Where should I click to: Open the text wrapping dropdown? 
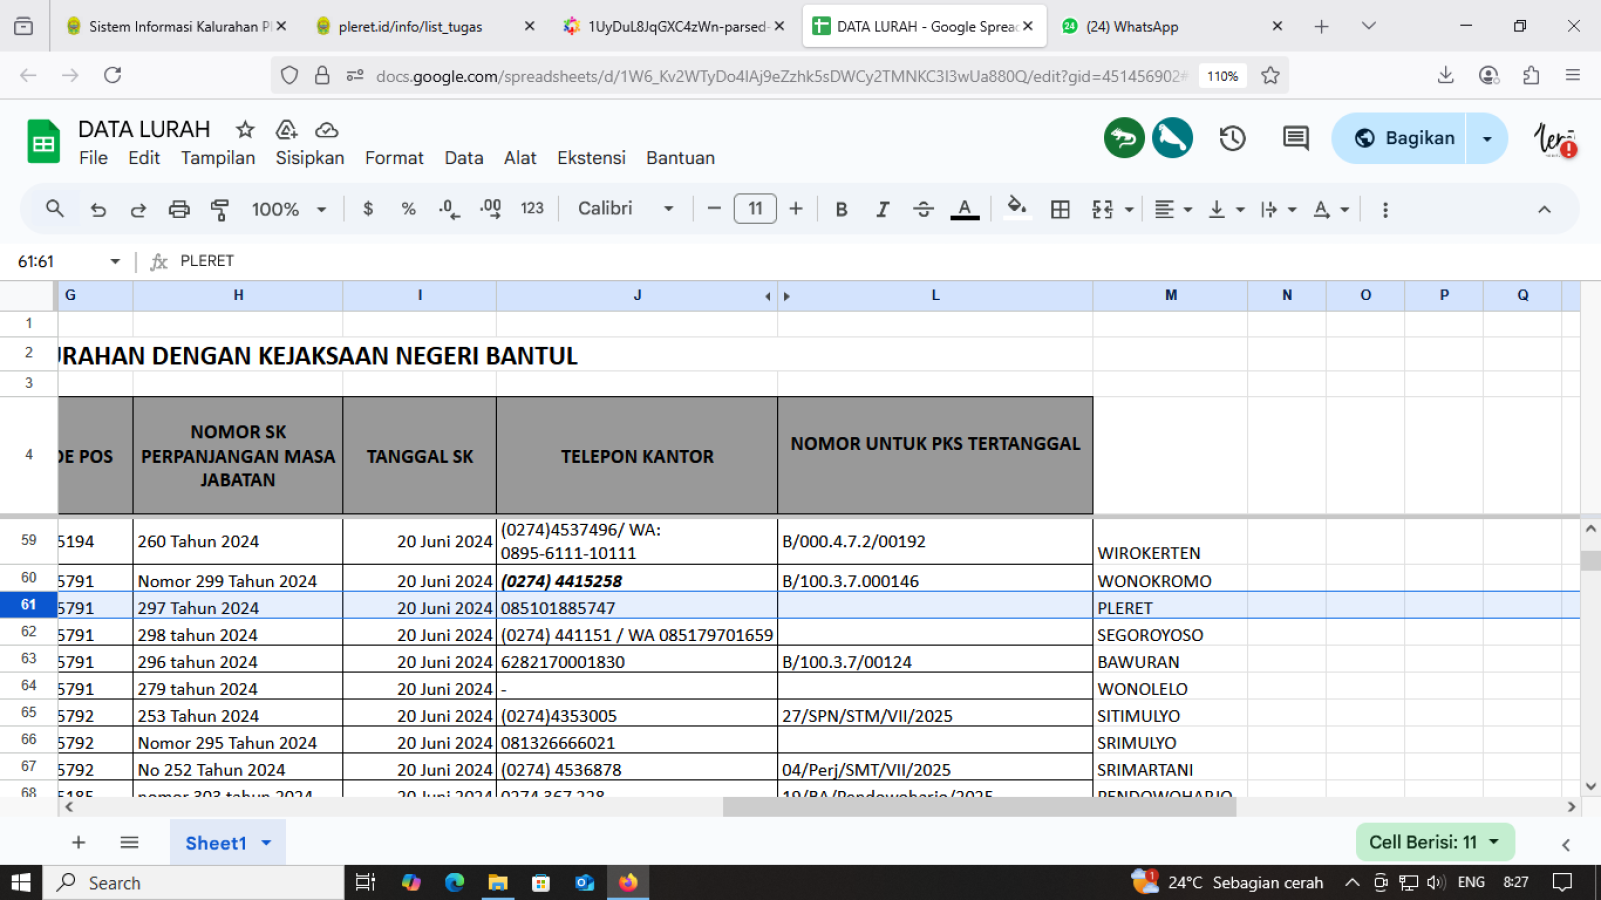1278,209
